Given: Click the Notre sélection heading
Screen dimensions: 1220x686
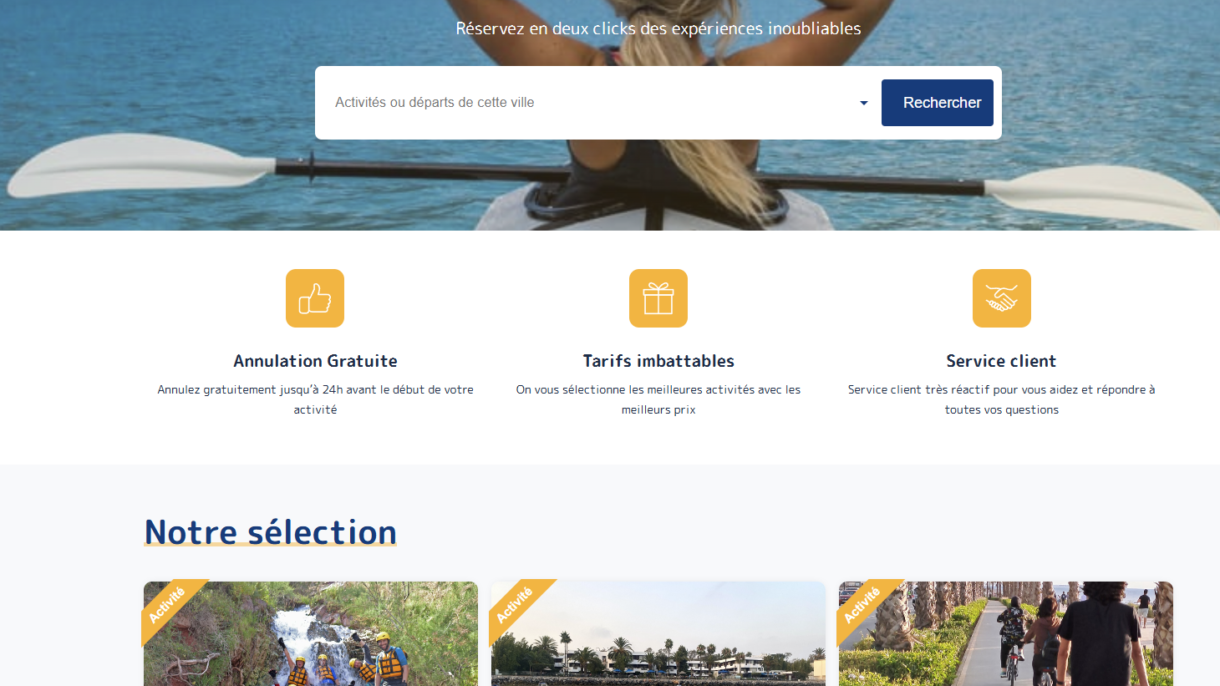Looking at the screenshot, I should [x=271, y=532].
